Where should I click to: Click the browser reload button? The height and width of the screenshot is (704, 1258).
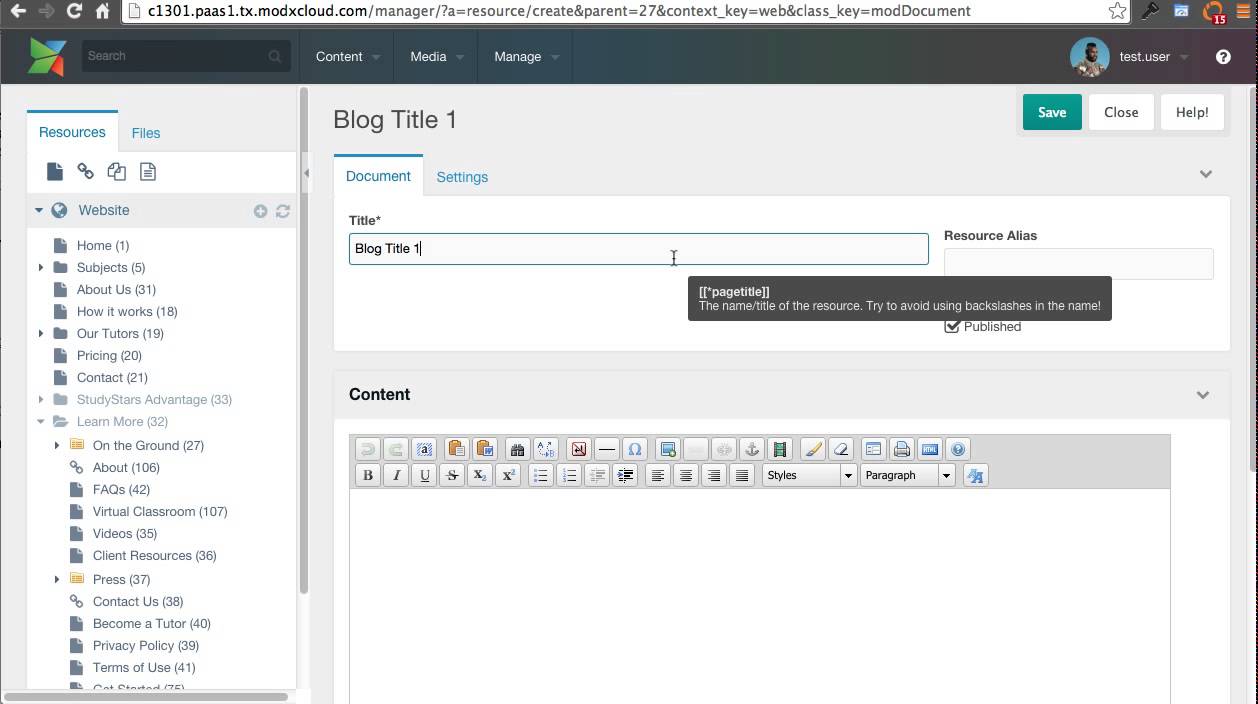pyautogui.click(x=74, y=11)
